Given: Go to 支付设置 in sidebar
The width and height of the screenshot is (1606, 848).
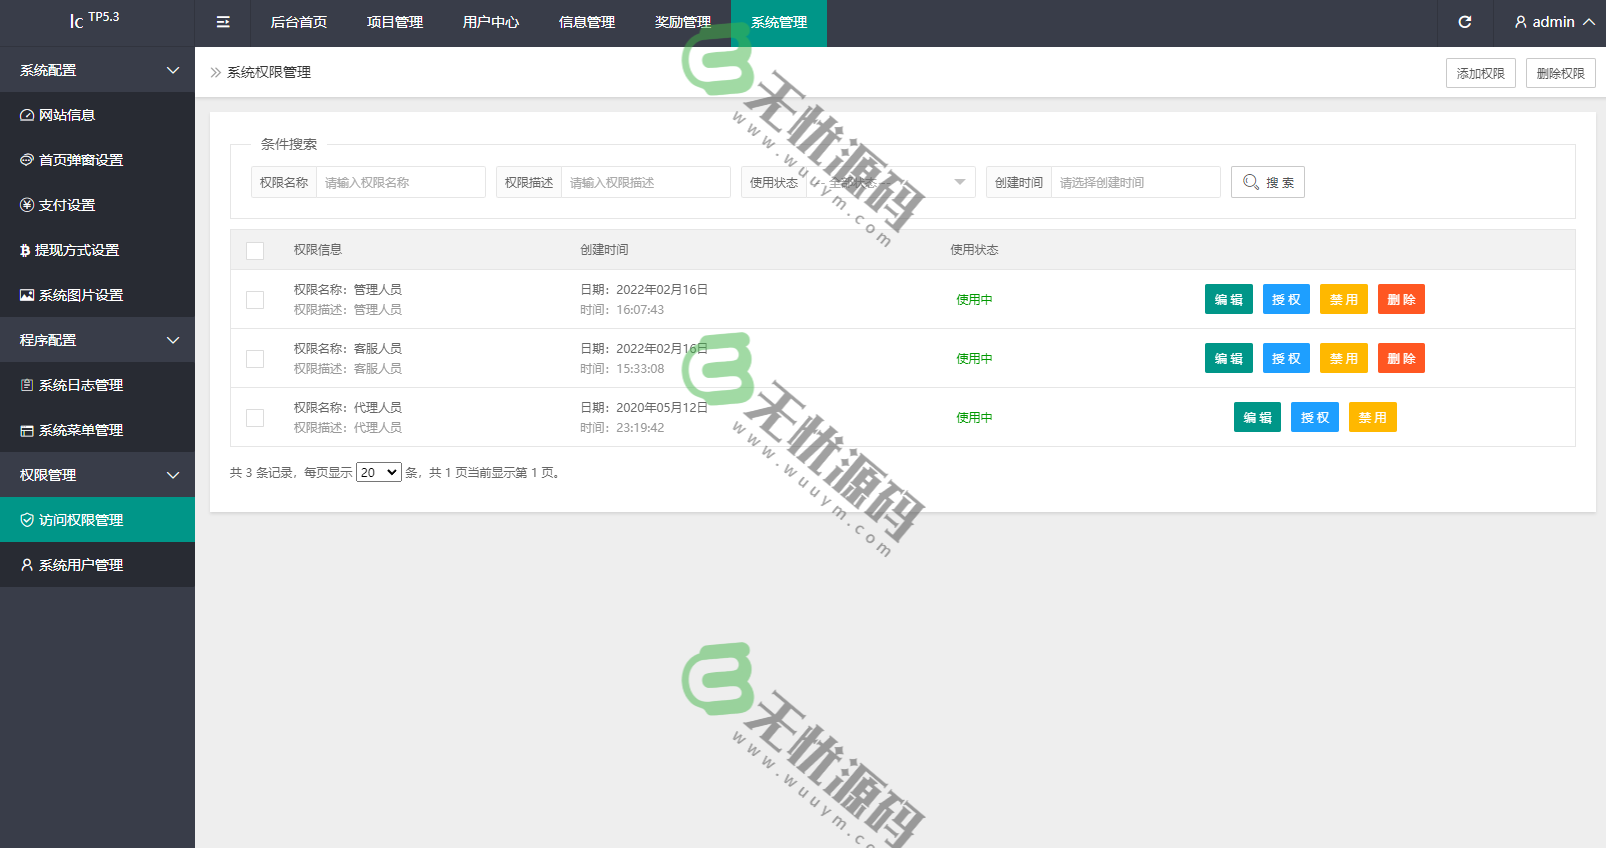Looking at the screenshot, I should coord(67,205).
